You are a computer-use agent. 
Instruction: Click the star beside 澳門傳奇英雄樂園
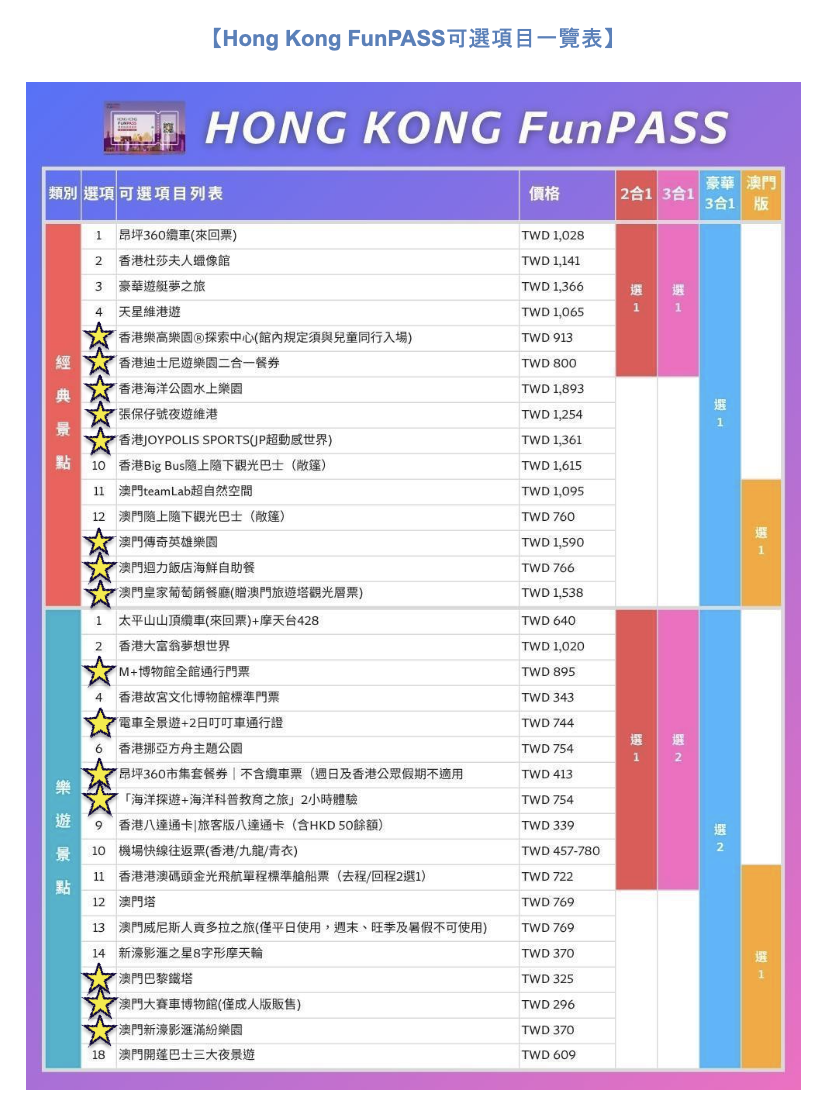[99, 542]
